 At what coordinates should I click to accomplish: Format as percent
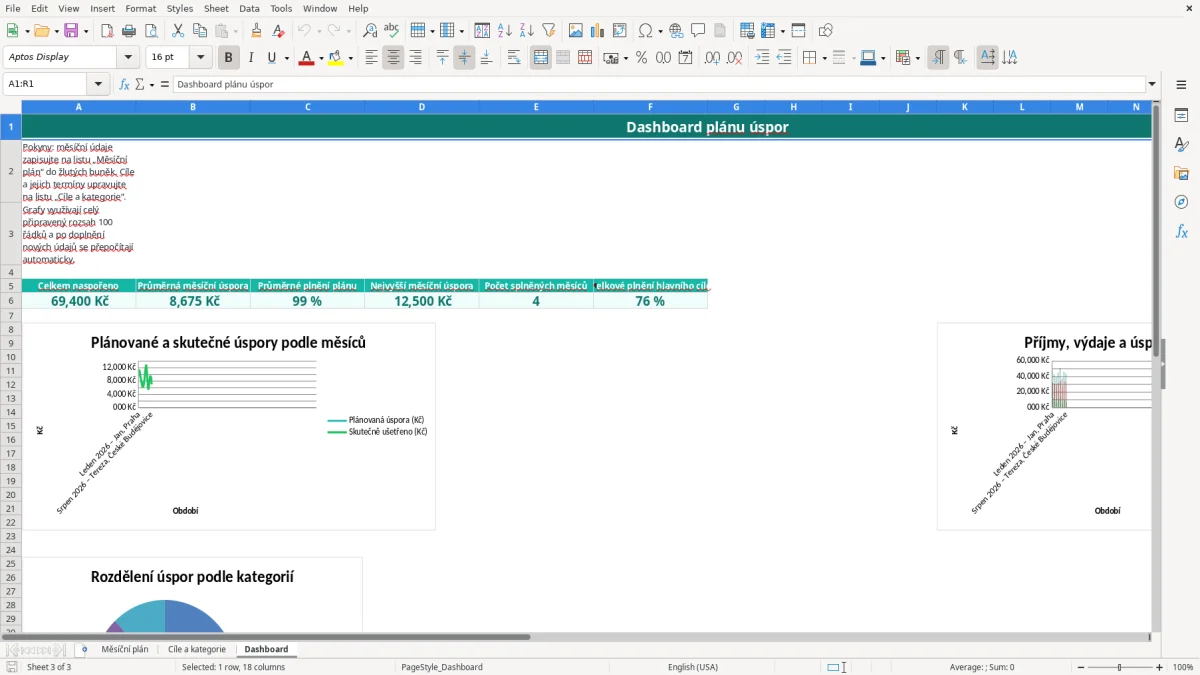pyautogui.click(x=641, y=58)
